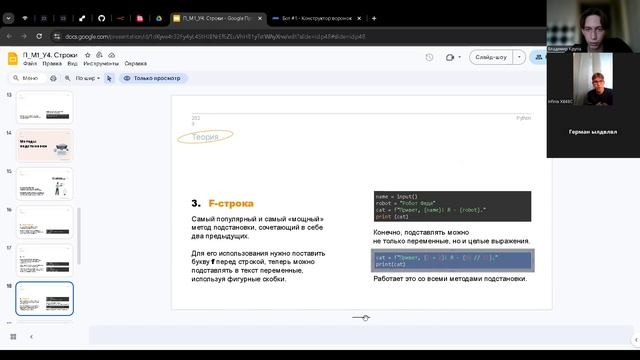The image size is (640, 360).
Task: Select slide 17 thumbnail
Action: click(x=44, y=260)
